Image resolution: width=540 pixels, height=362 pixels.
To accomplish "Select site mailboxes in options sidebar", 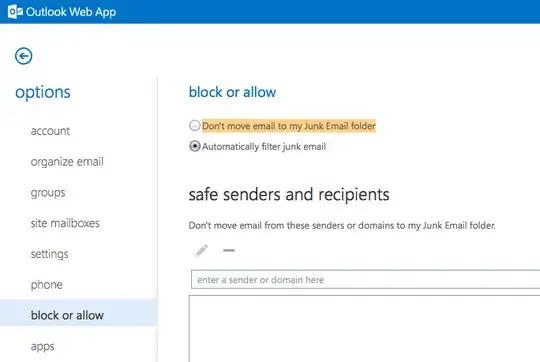I will pos(65,223).
